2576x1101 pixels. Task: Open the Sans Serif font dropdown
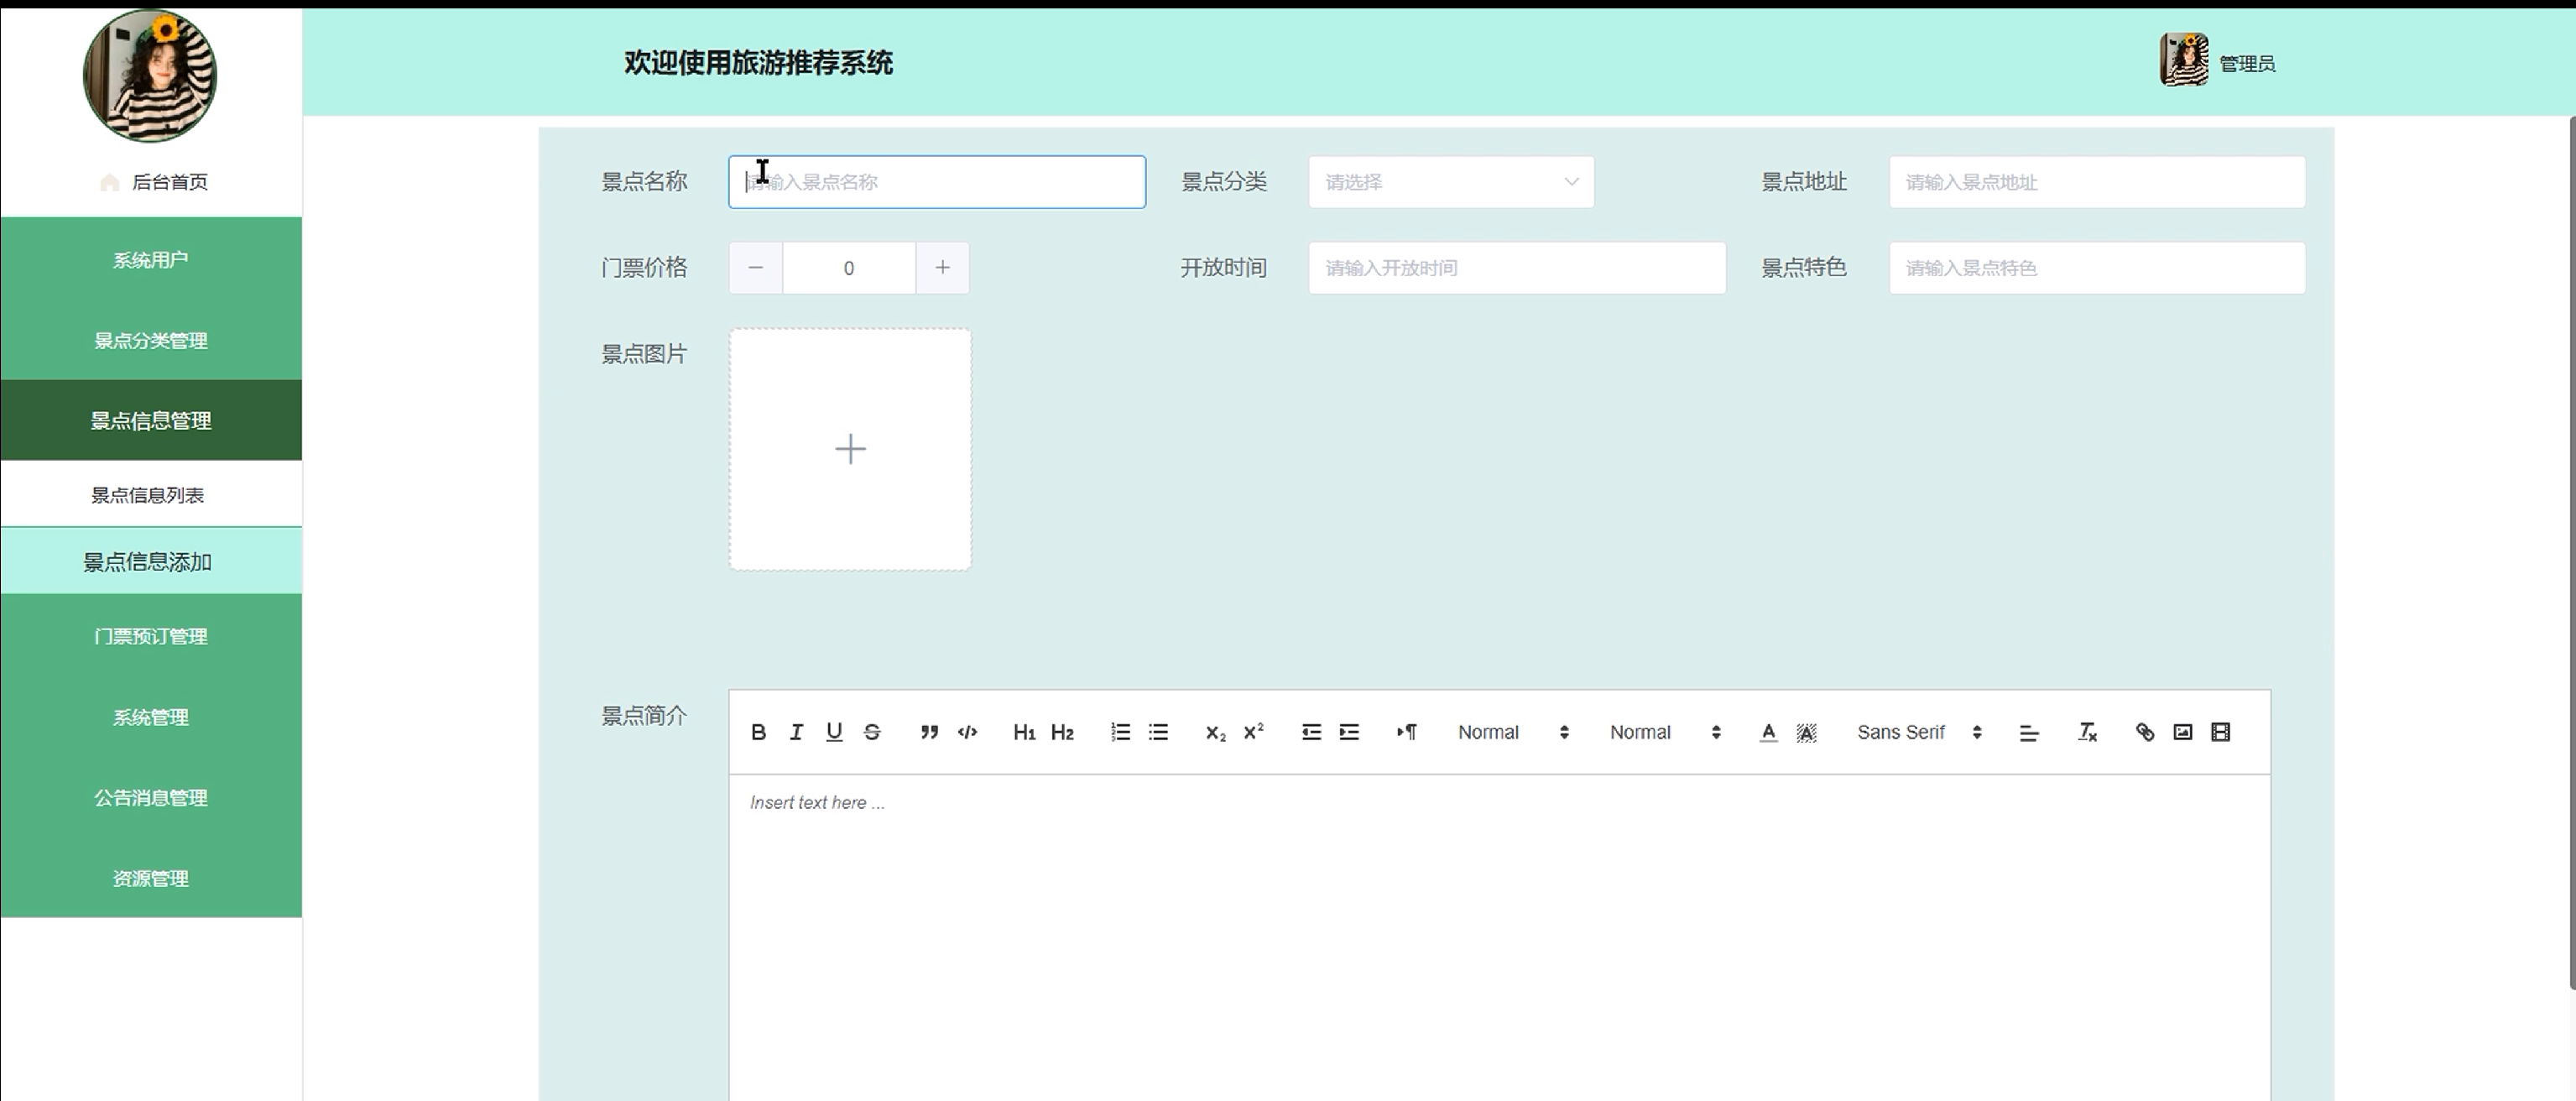(x=1918, y=732)
